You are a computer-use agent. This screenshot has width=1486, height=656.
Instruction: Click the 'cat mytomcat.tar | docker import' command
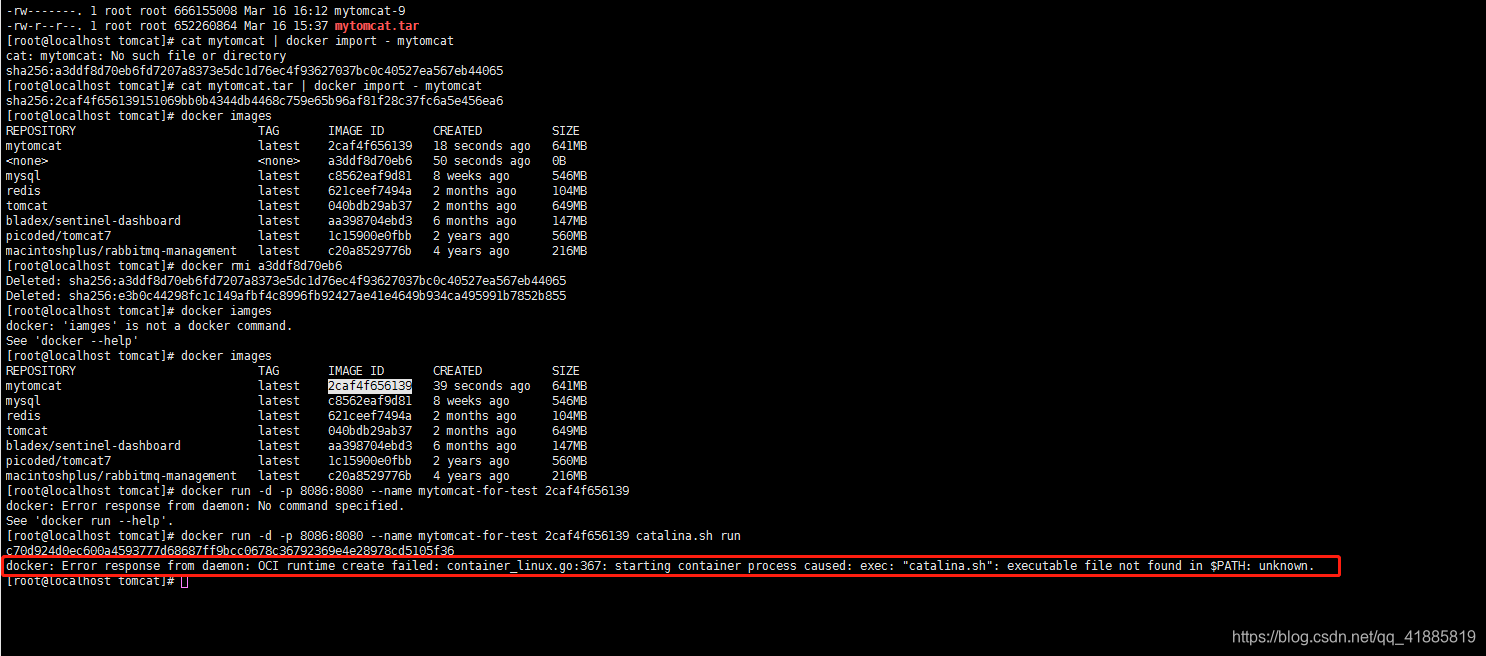click(332, 86)
